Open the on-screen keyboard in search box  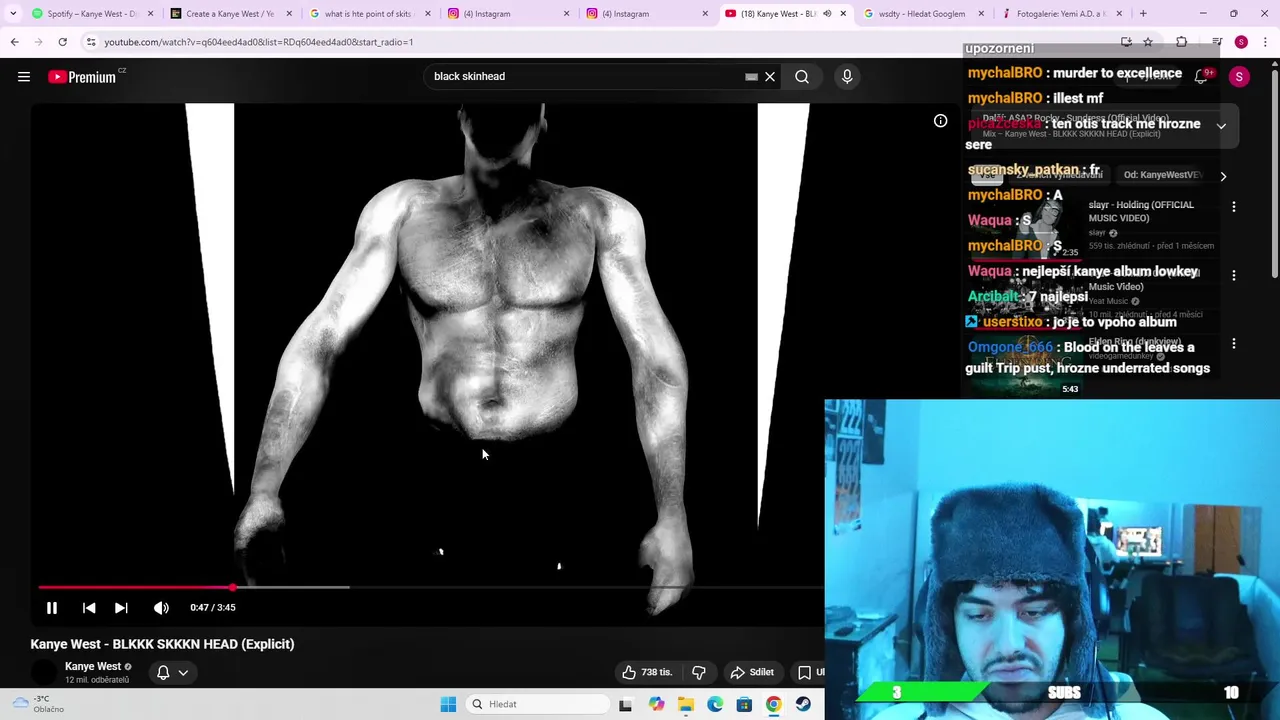point(751,77)
